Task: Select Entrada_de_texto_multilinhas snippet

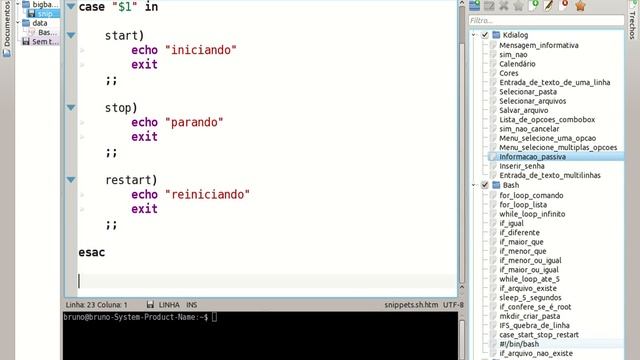Action: [x=550, y=176]
